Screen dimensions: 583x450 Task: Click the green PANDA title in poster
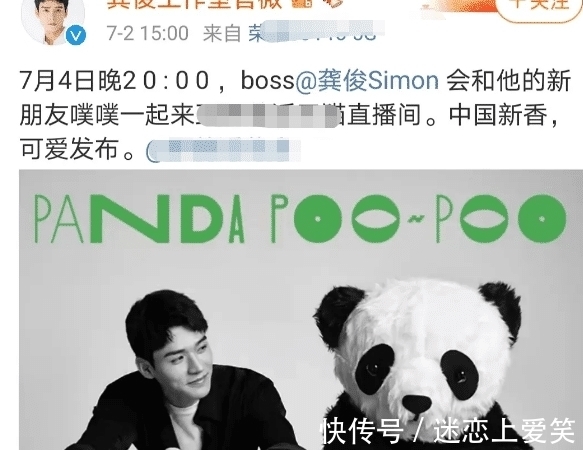pyautogui.click(x=140, y=219)
